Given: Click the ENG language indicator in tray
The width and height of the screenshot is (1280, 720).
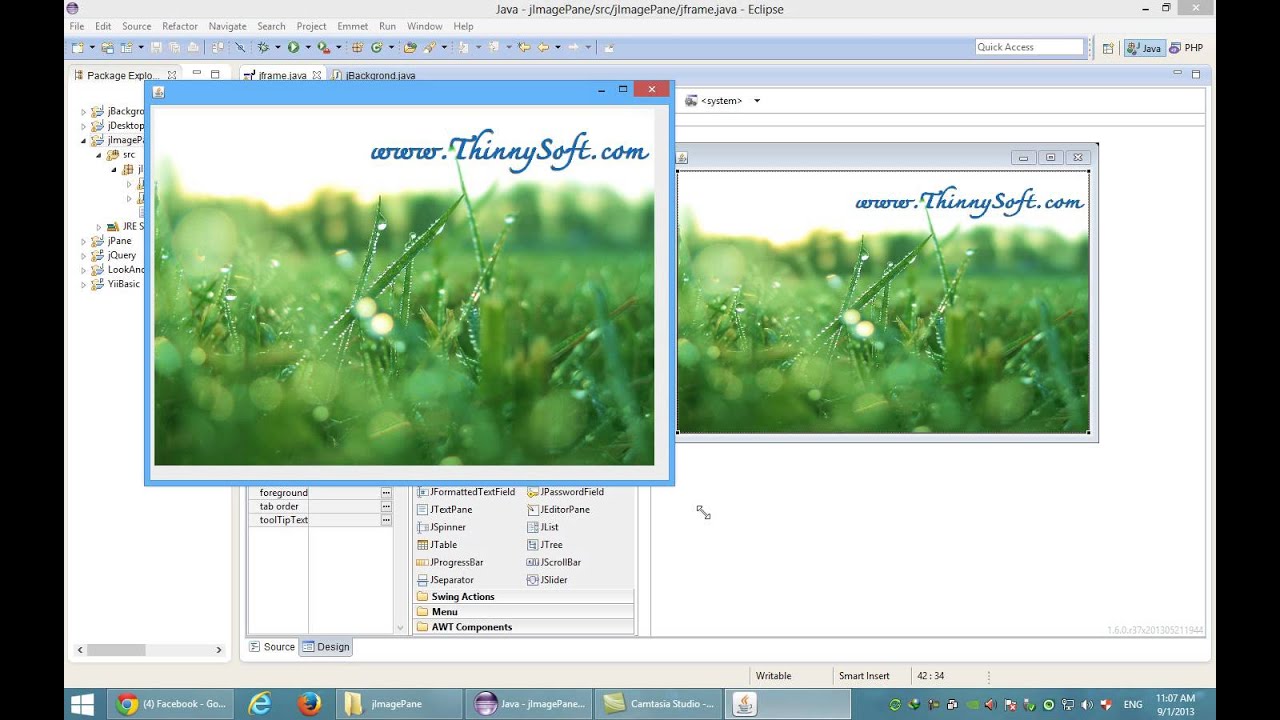Looking at the screenshot, I should pos(1133,704).
